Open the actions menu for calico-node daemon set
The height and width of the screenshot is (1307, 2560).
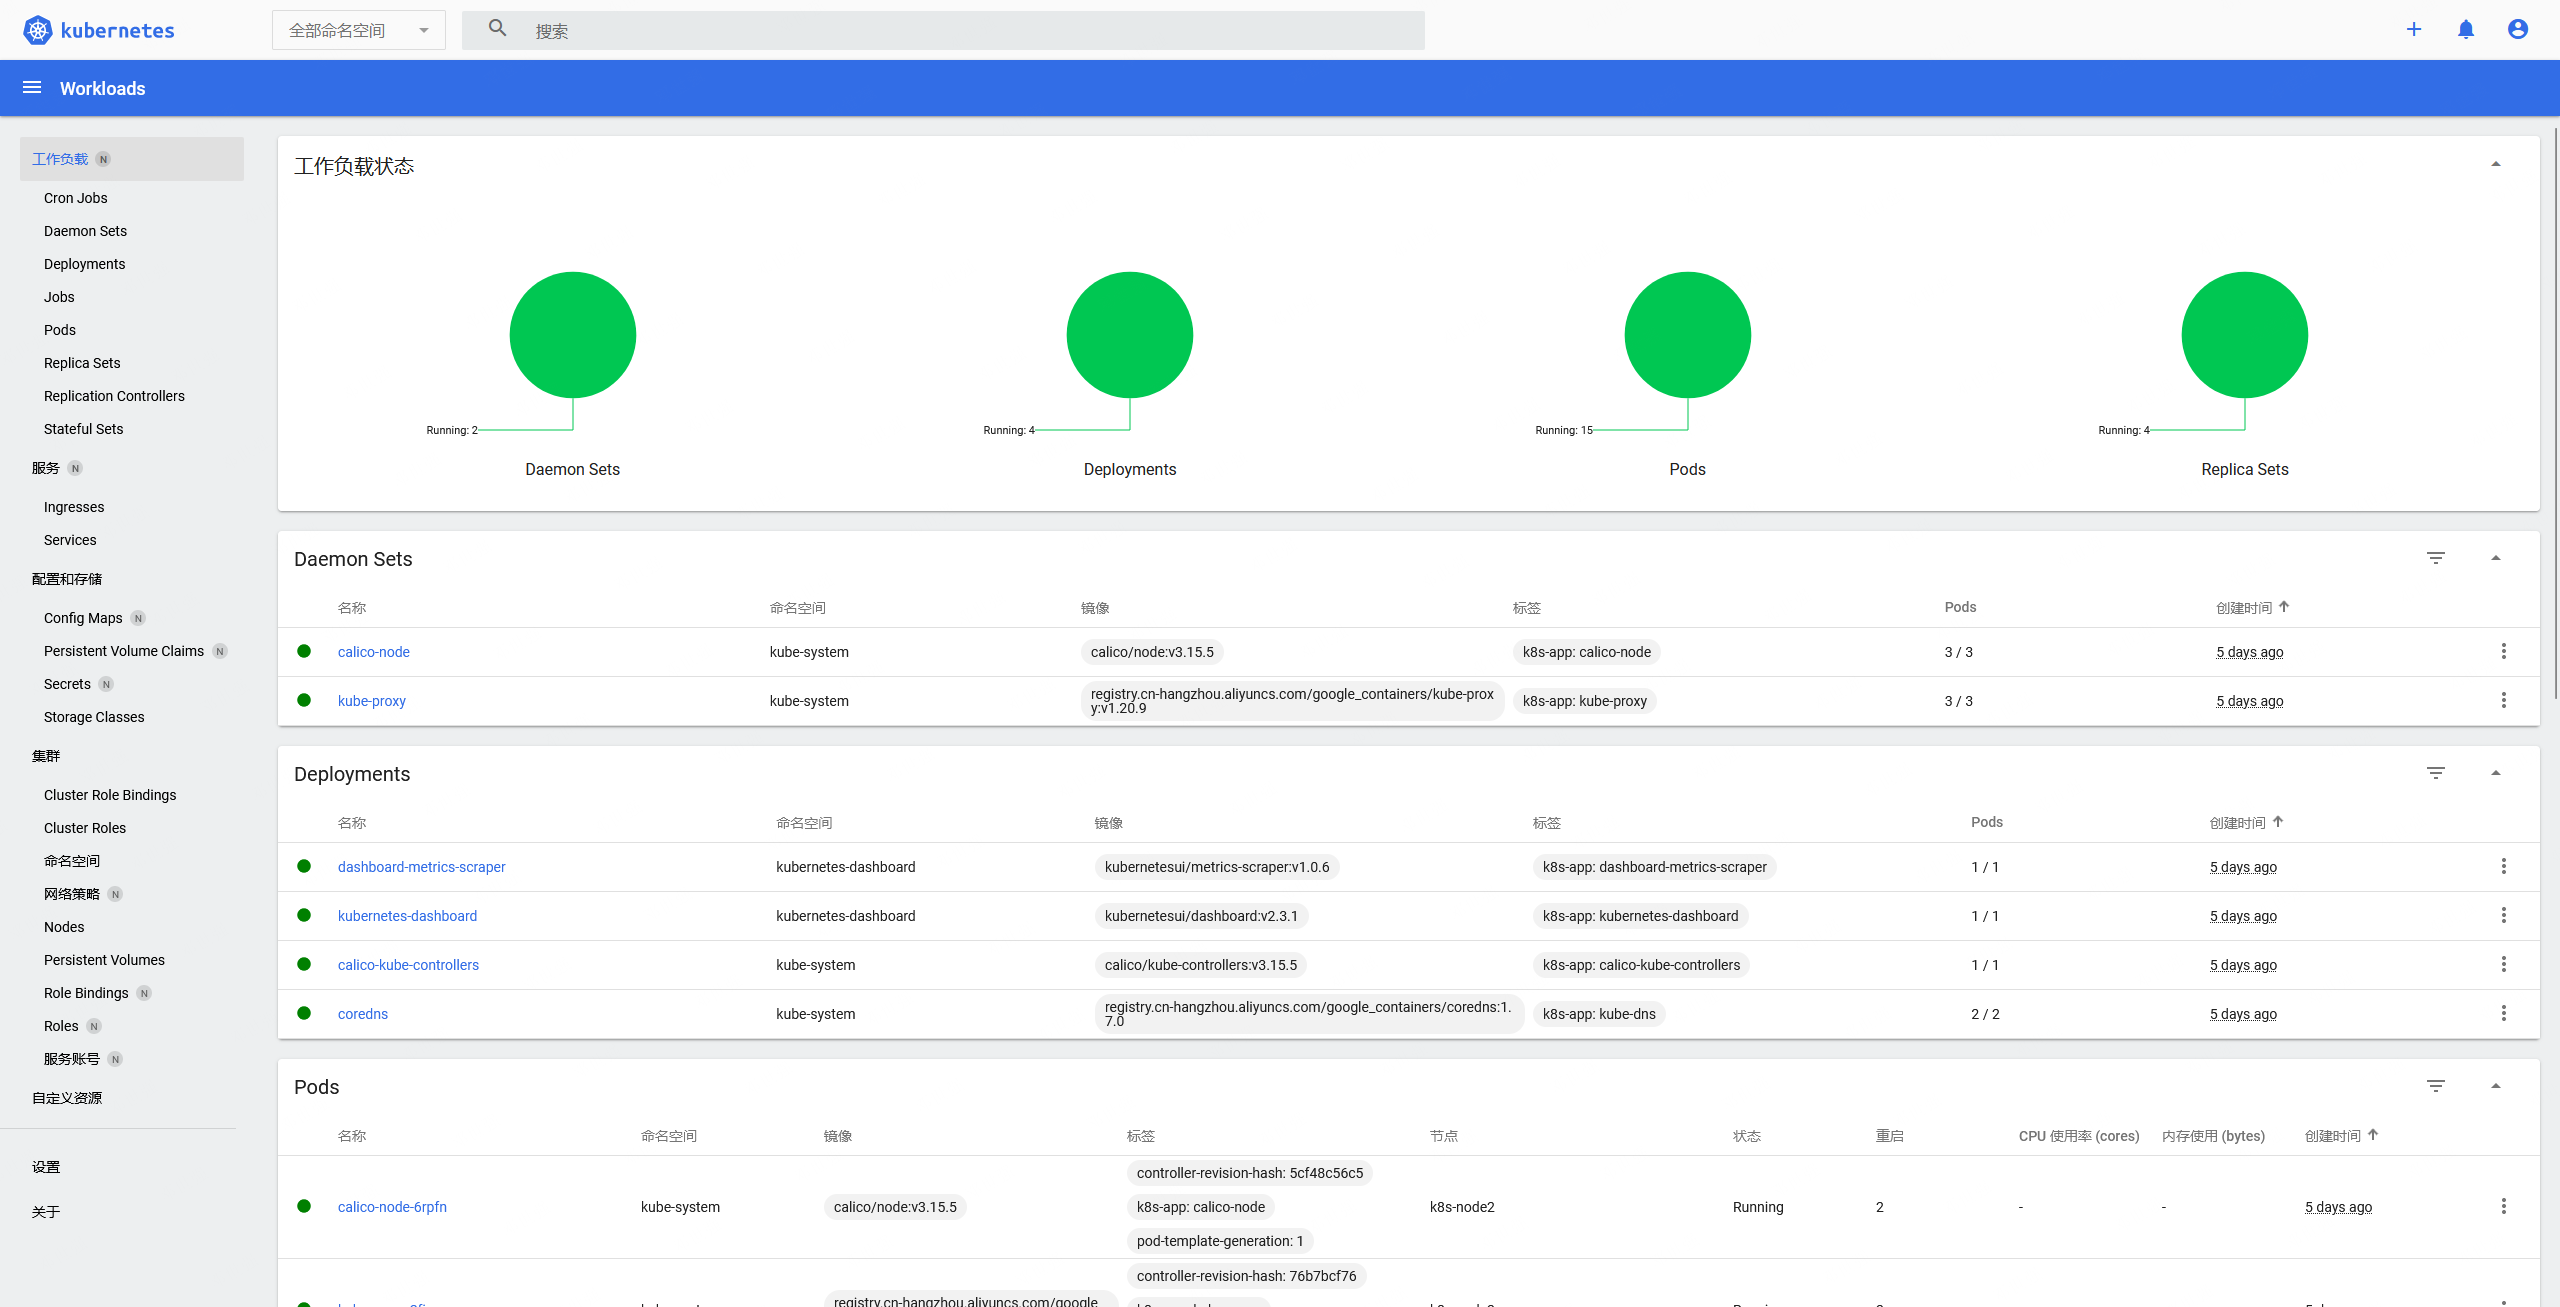[2504, 651]
